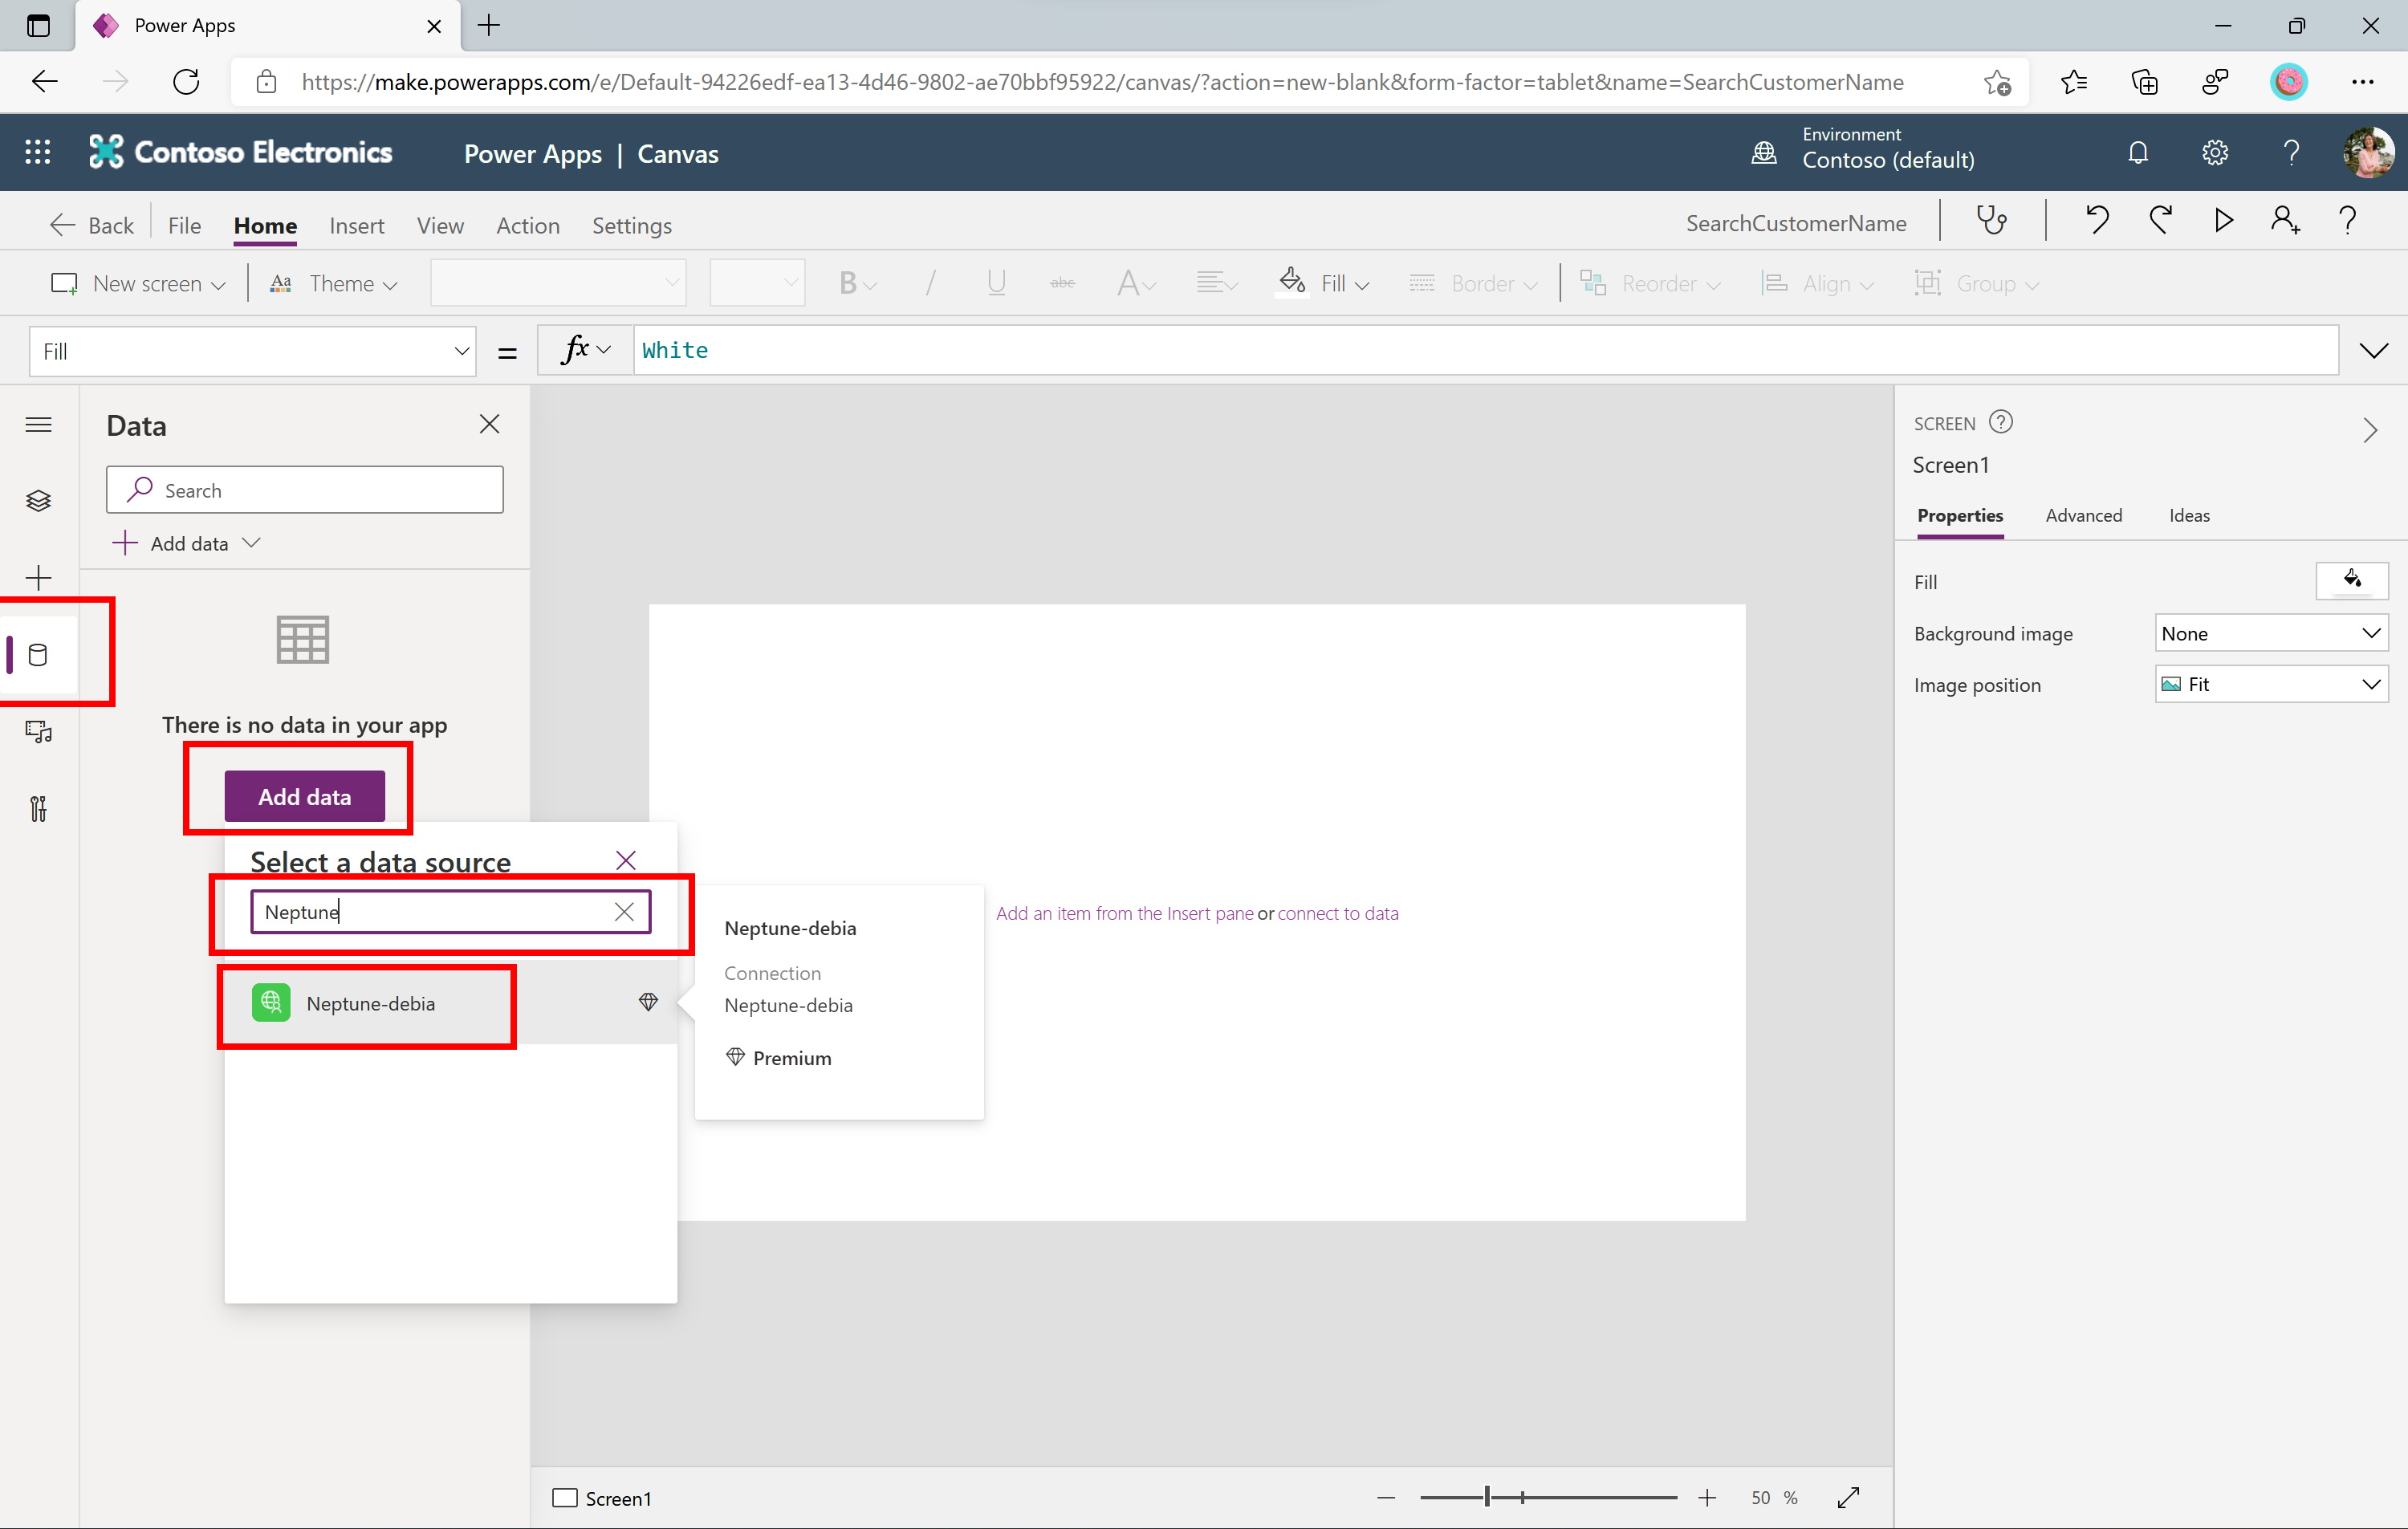Zoom in with the plus button
2408x1529 pixels.
(1707, 1497)
